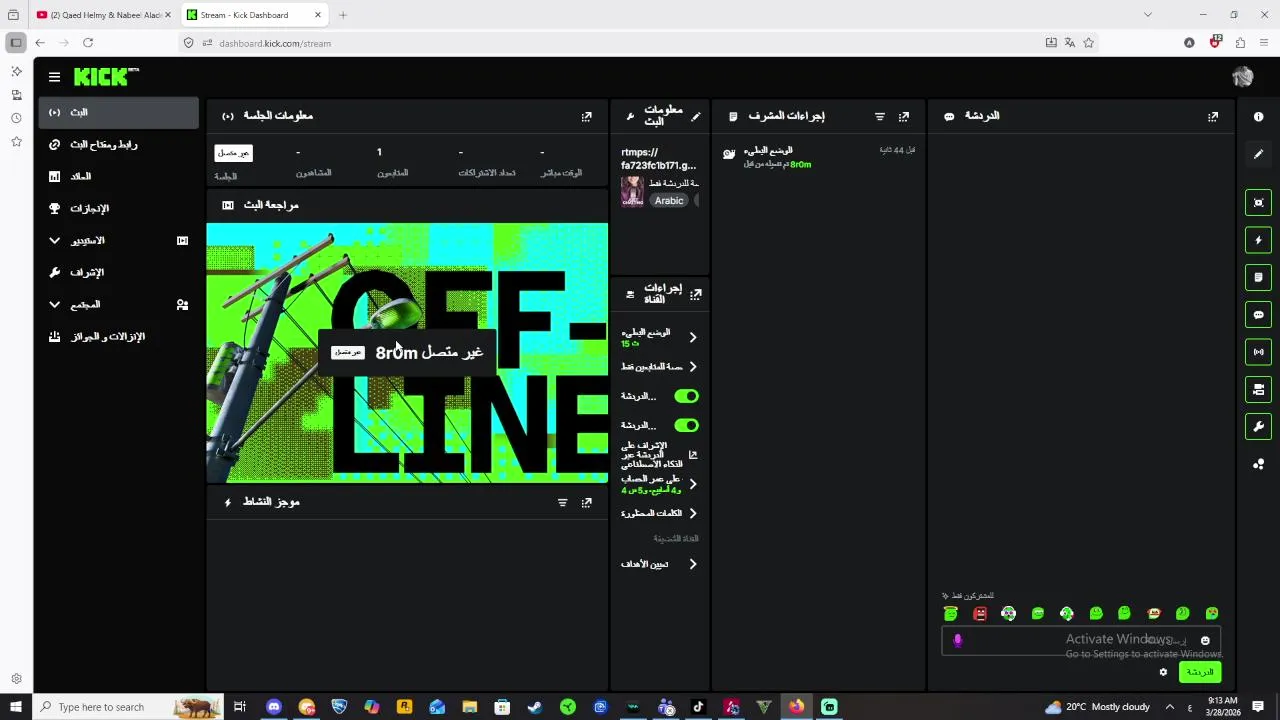Expand الكلمات المحظورة banned words setting

click(x=692, y=513)
